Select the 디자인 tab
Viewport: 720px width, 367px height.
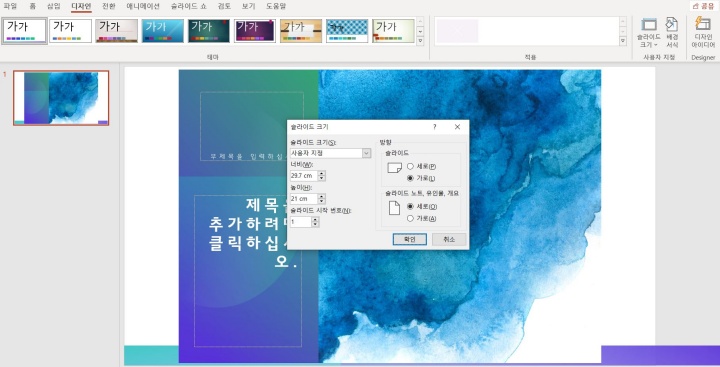coord(81,6)
